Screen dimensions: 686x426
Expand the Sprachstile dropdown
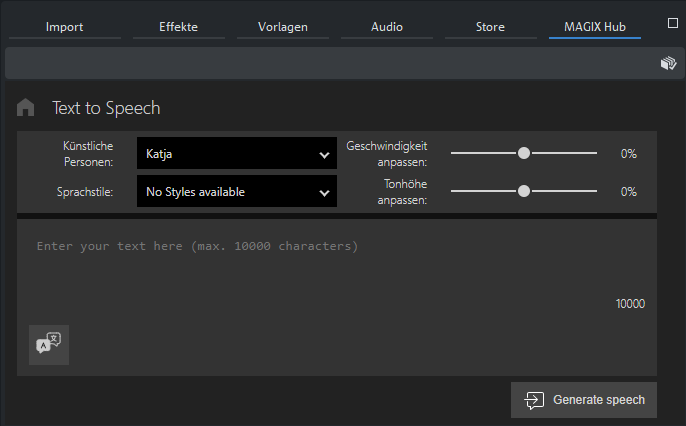[237, 191]
